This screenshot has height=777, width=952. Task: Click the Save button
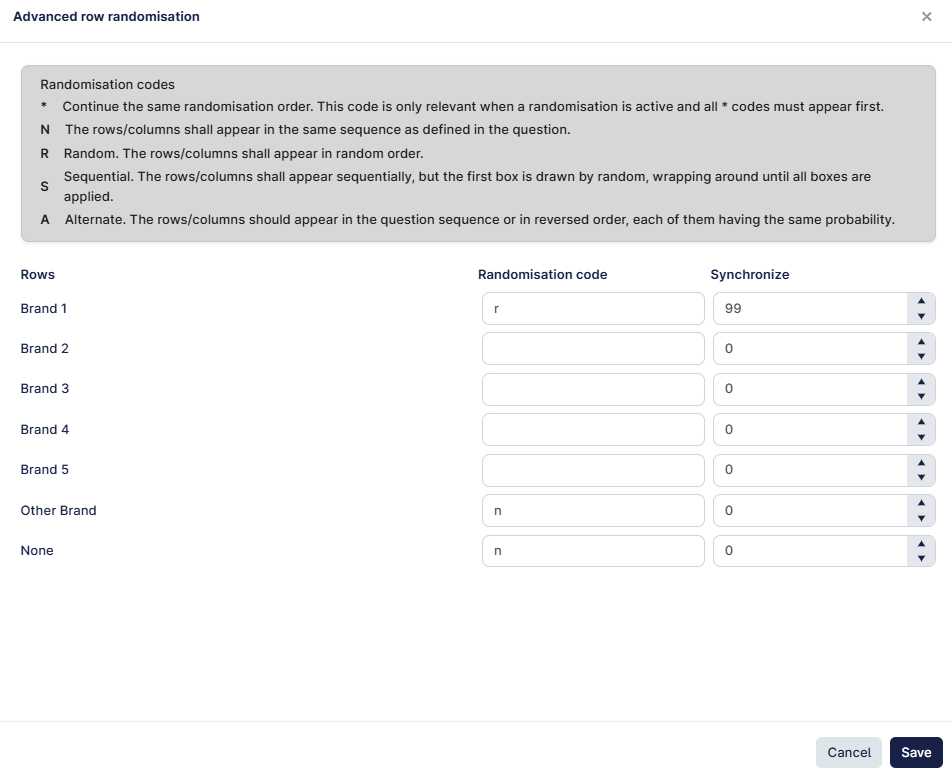(916, 753)
